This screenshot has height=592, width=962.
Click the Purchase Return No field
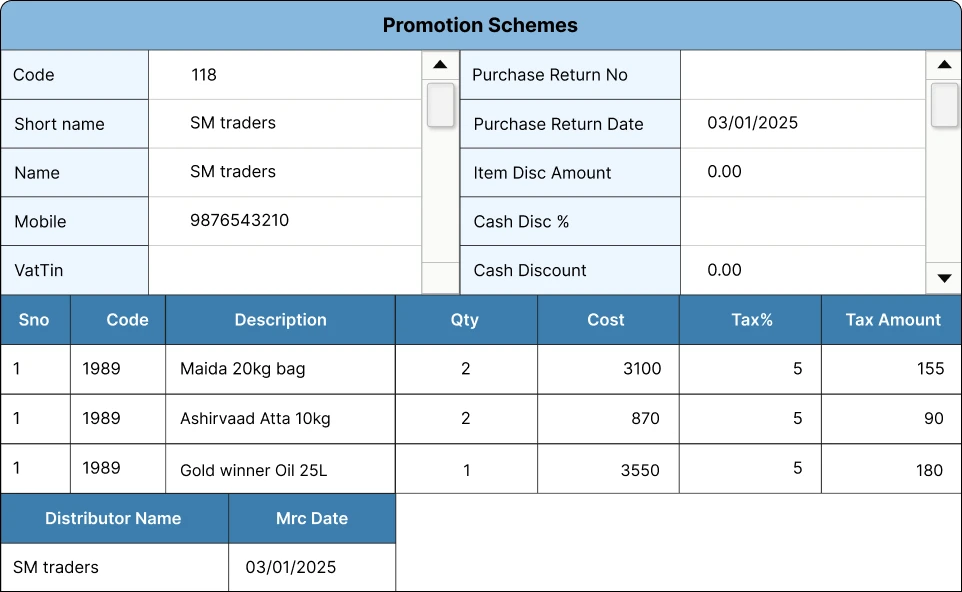(x=800, y=74)
